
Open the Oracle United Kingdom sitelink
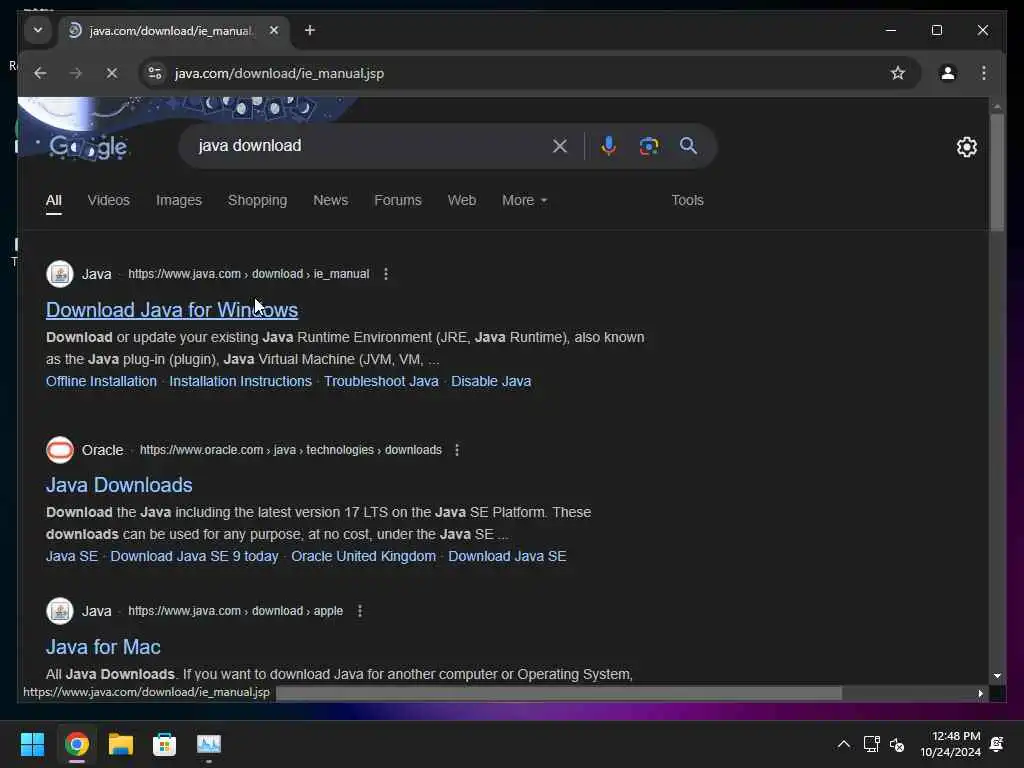coord(363,556)
